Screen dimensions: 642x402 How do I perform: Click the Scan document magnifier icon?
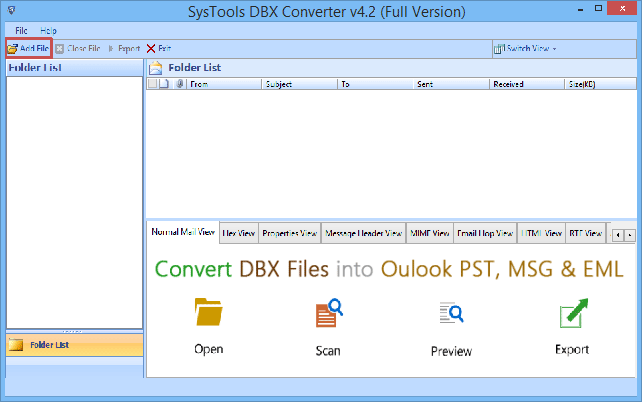click(x=329, y=313)
